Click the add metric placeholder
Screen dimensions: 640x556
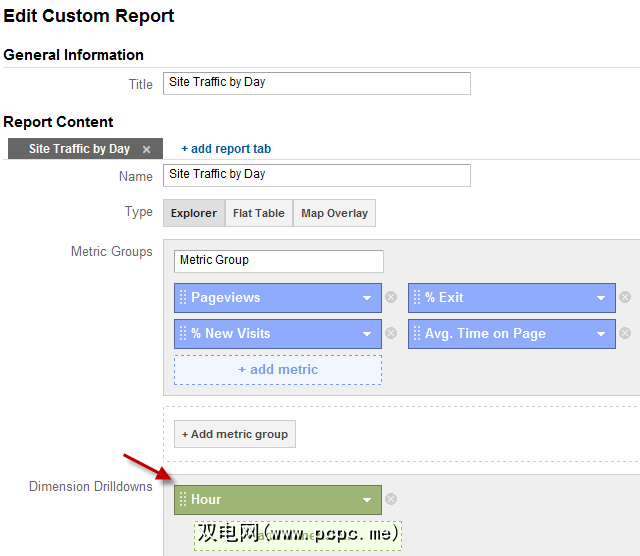(x=278, y=370)
